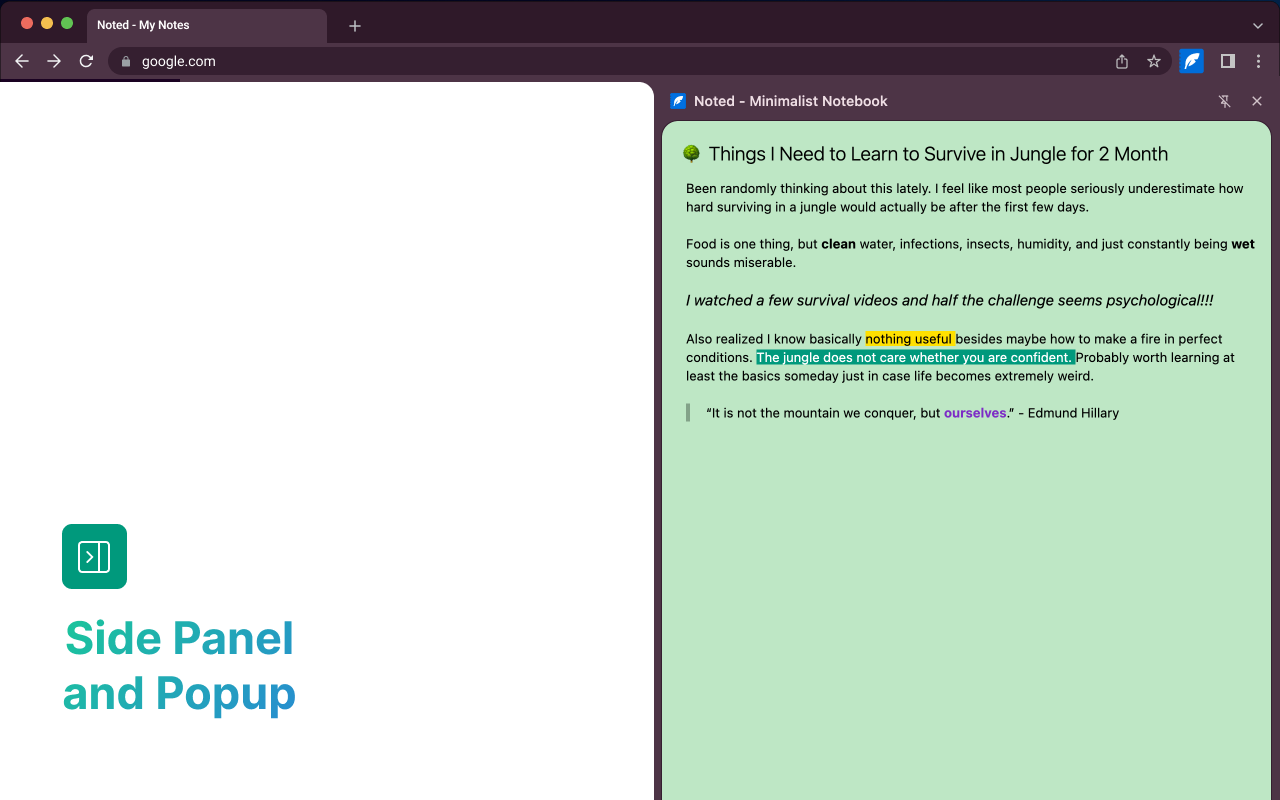Go back with the back arrow

[x=22, y=61]
